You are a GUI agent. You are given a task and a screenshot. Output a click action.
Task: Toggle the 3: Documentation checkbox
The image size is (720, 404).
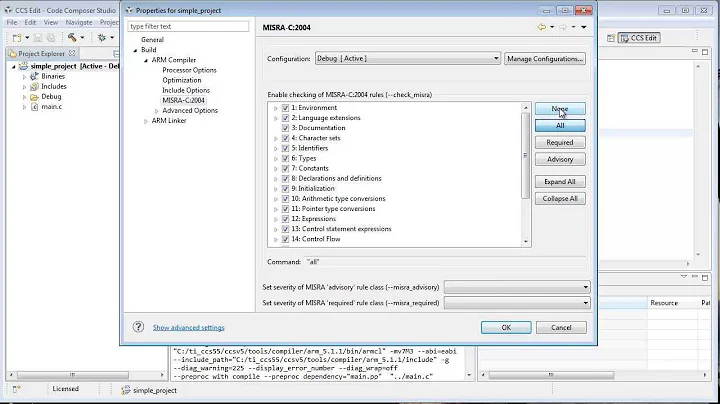click(x=285, y=128)
